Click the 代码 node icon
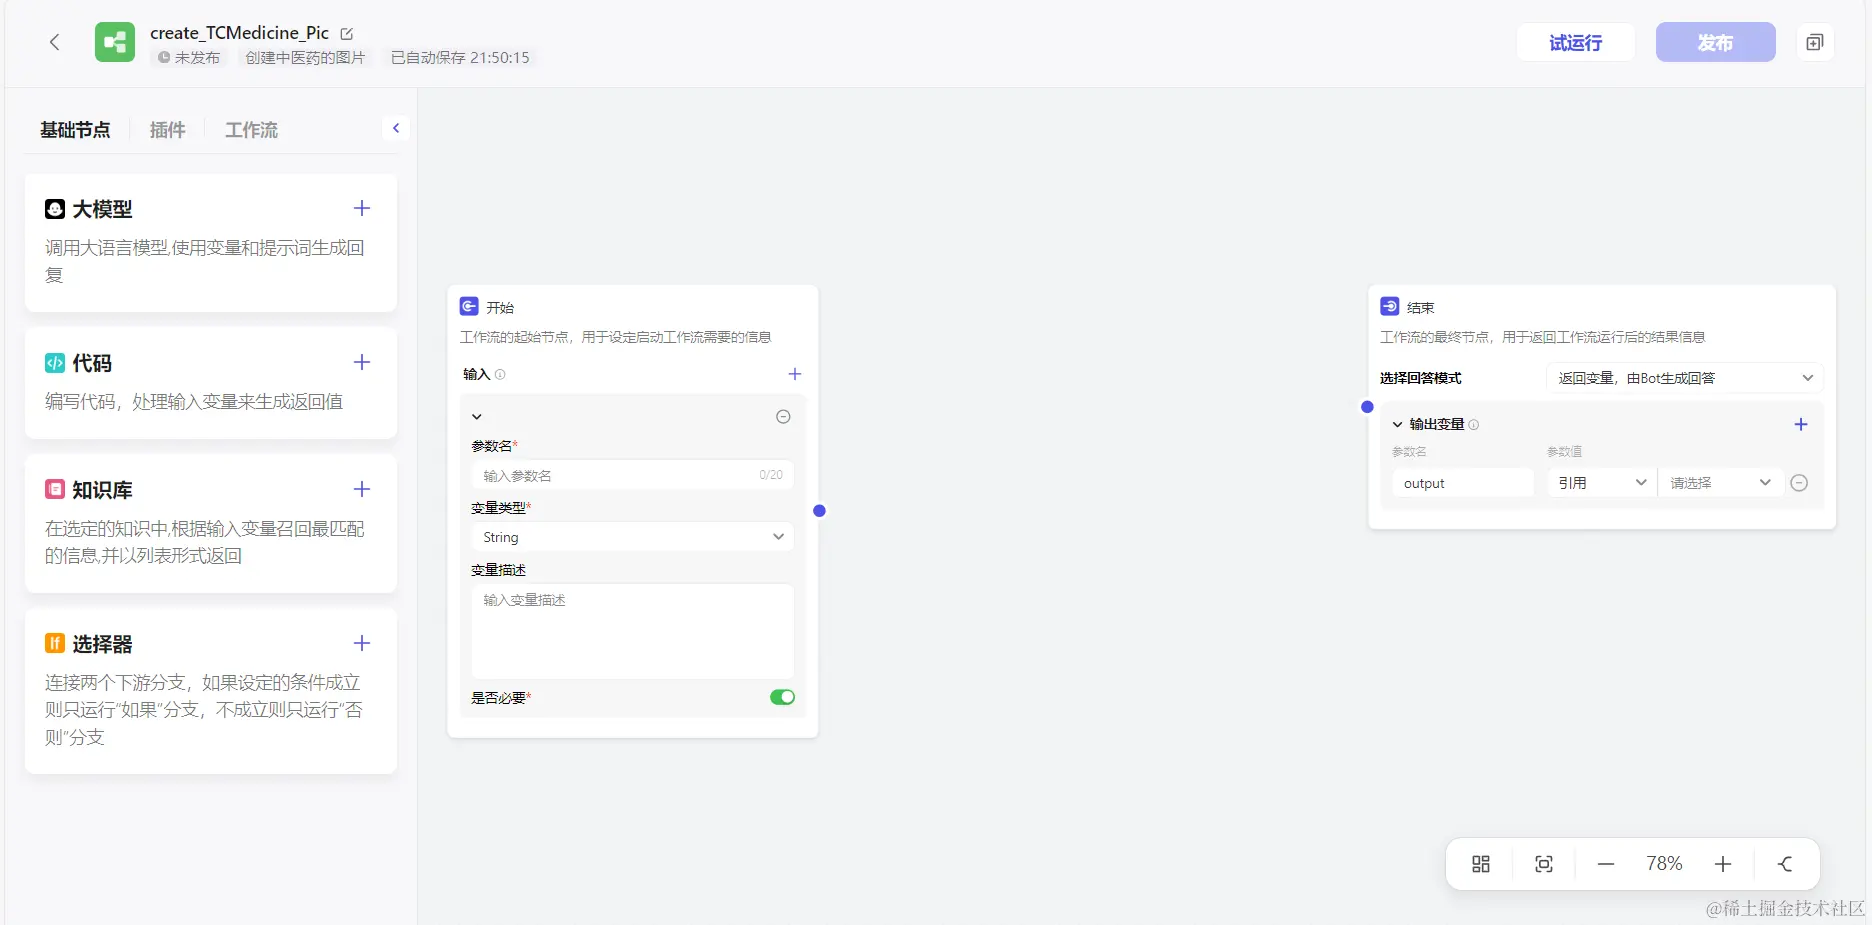 click(x=55, y=363)
